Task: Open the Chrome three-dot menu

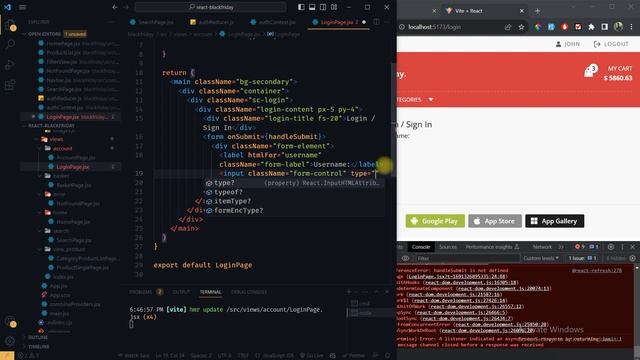Action: click(x=631, y=27)
